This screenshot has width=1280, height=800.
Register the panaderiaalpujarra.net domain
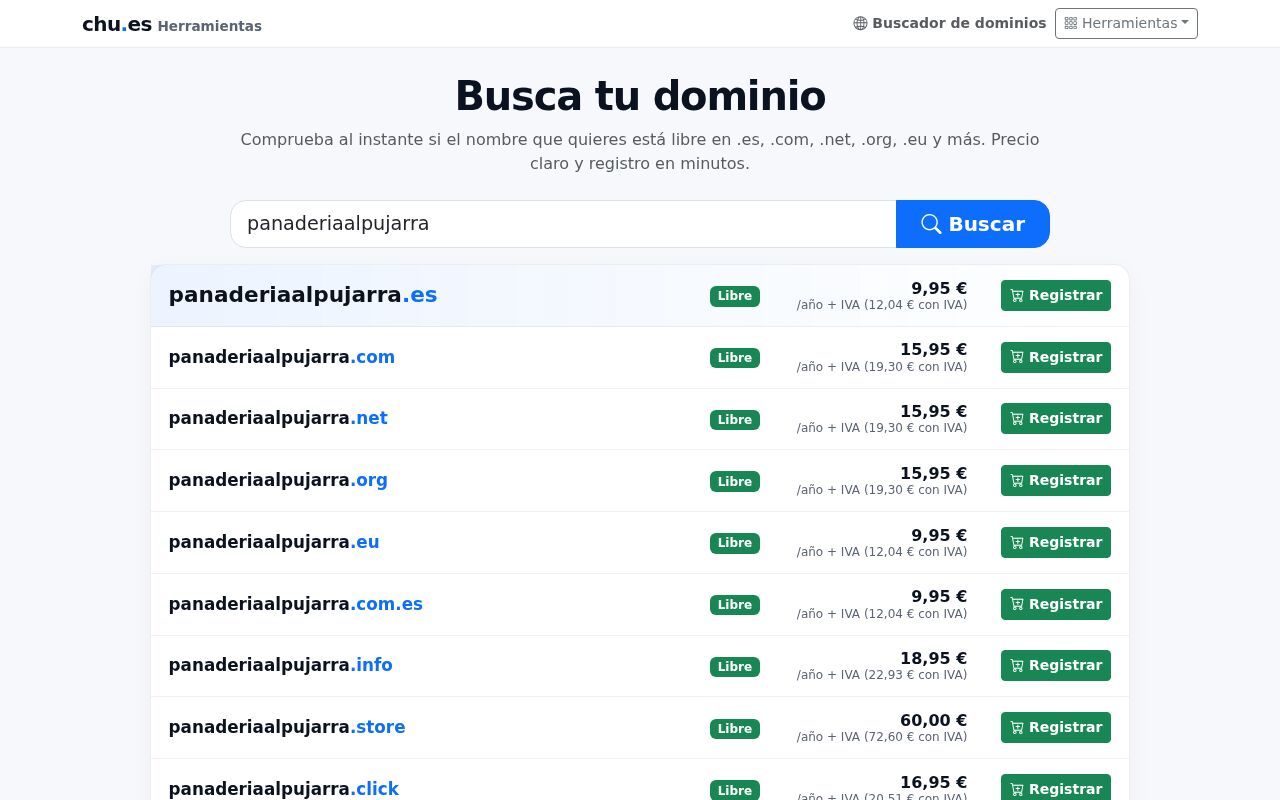pos(1056,418)
